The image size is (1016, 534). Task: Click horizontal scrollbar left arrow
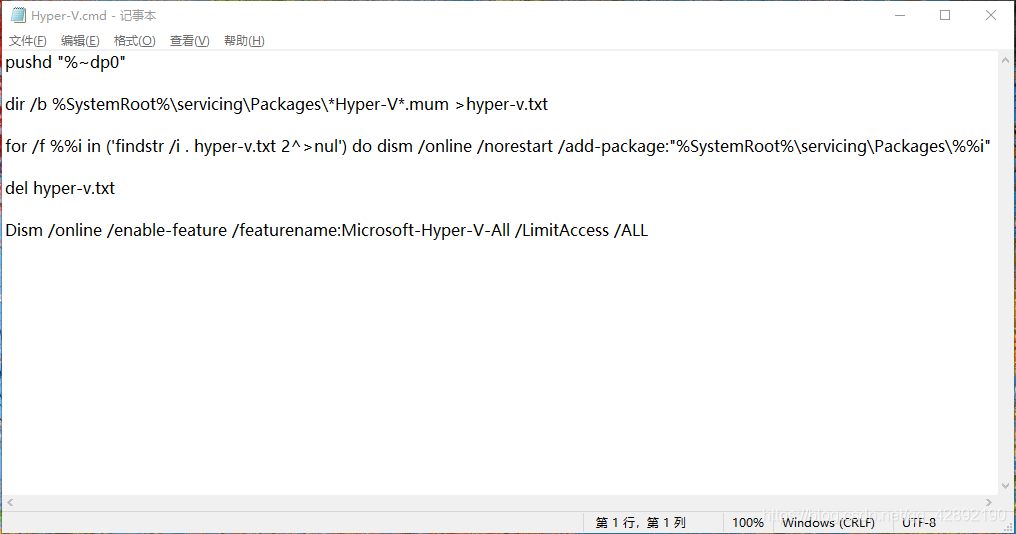(10, 502)
